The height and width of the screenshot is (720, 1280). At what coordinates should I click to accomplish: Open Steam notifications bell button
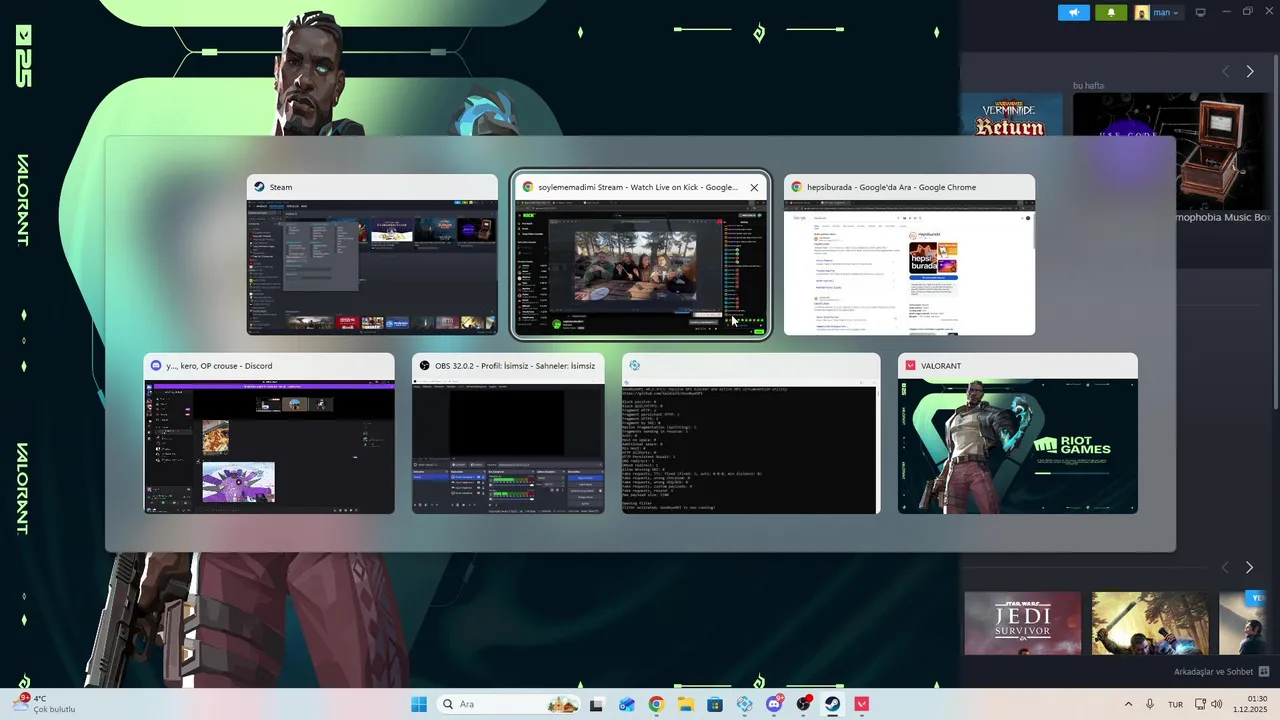tap(1111, 13)
